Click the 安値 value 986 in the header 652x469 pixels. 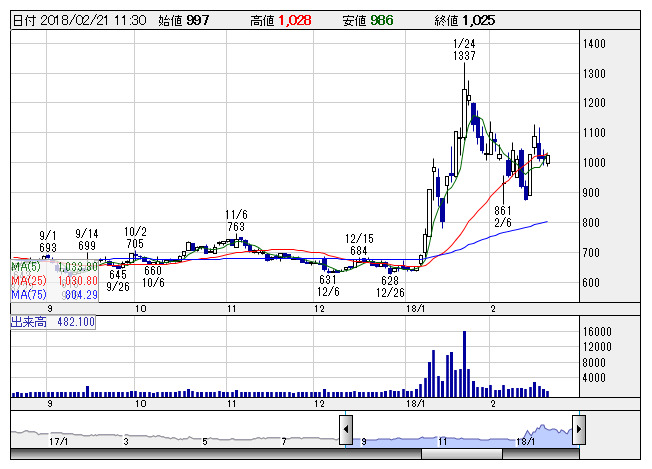(382, 20)
